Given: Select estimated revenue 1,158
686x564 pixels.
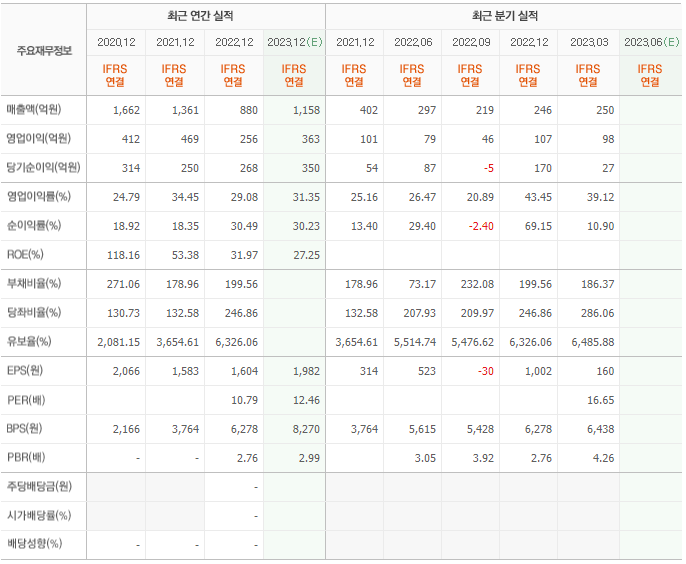Looking at the screenshot, I should [306, 110].
